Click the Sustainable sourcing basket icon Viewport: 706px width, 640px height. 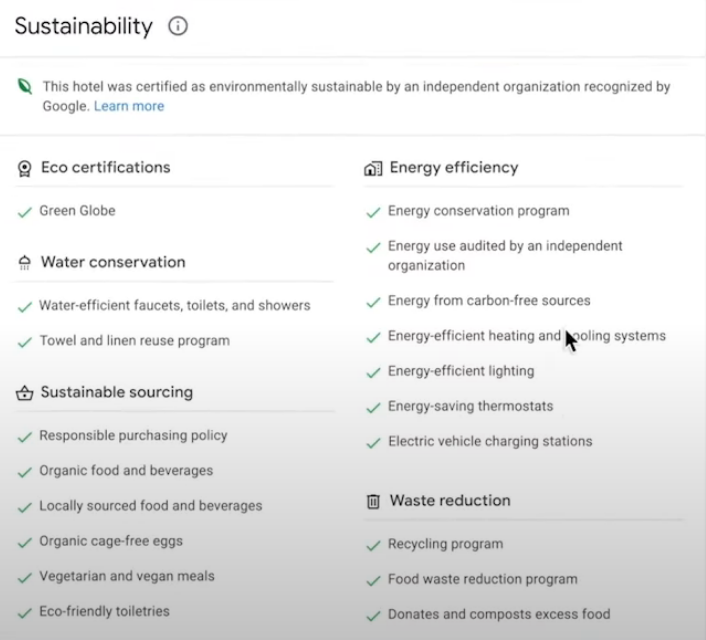25,393
